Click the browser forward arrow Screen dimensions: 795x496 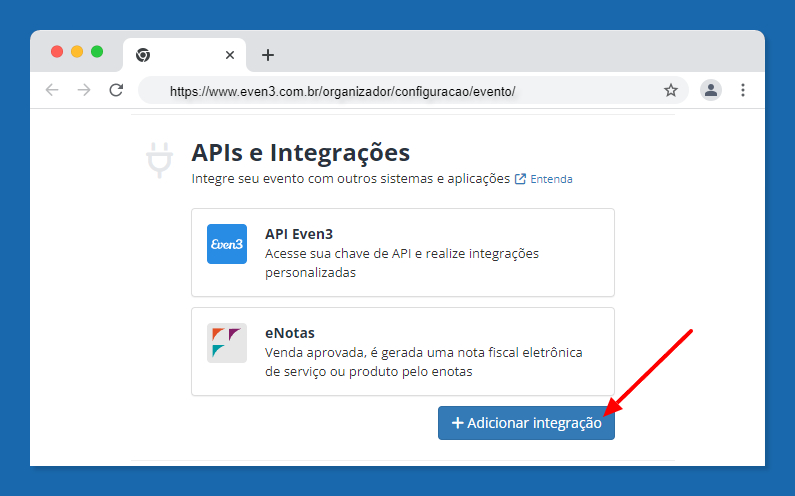(84, 90)
